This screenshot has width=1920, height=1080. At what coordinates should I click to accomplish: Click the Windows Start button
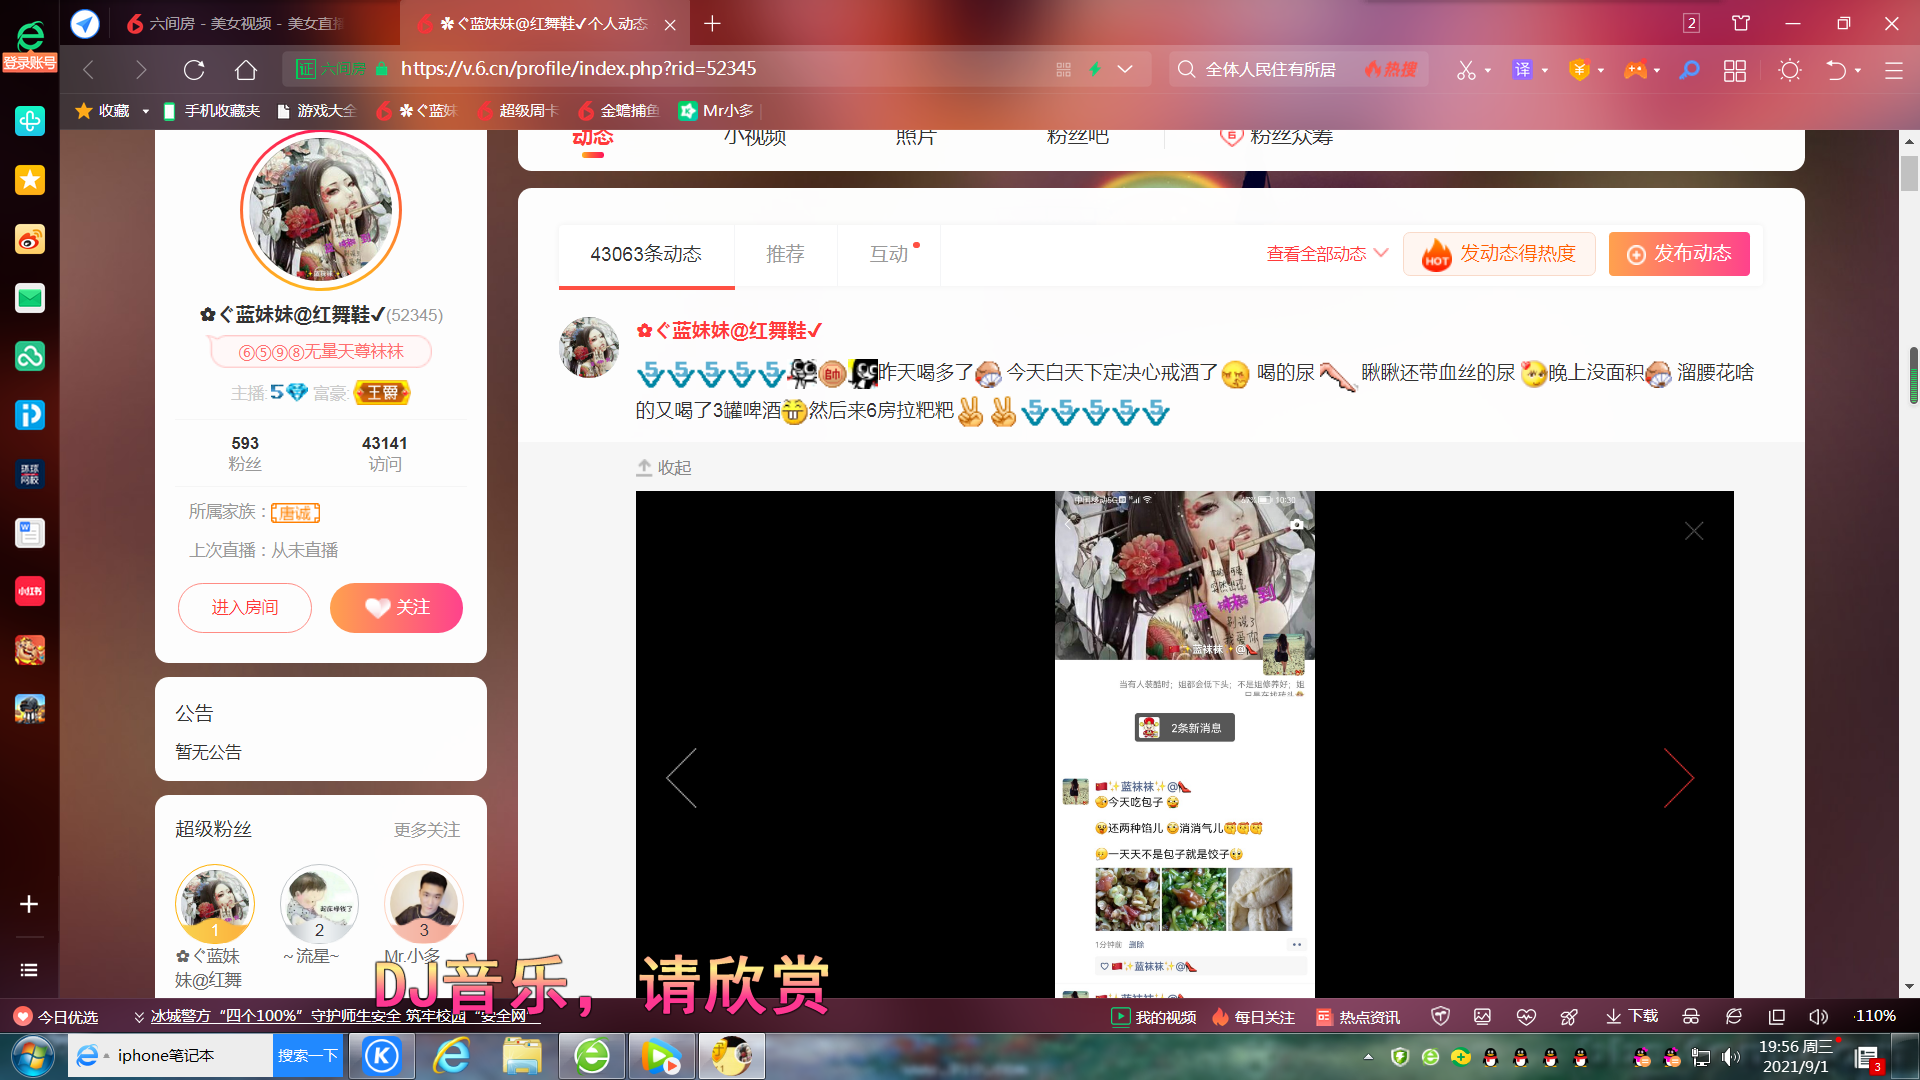(x=32, y=1056)
